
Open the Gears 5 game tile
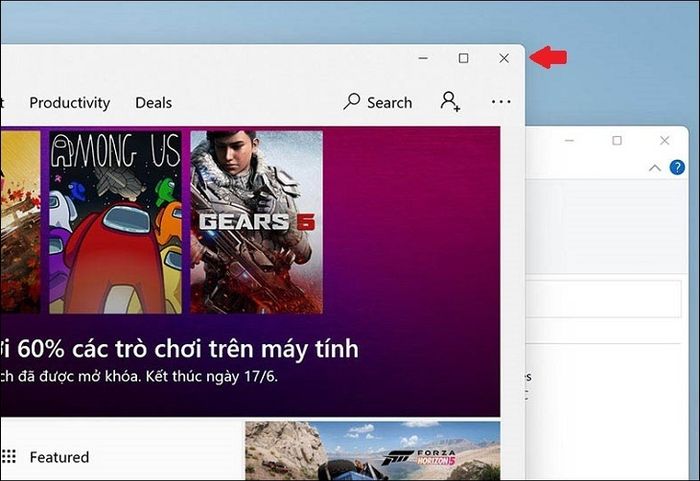pos(257,222)
